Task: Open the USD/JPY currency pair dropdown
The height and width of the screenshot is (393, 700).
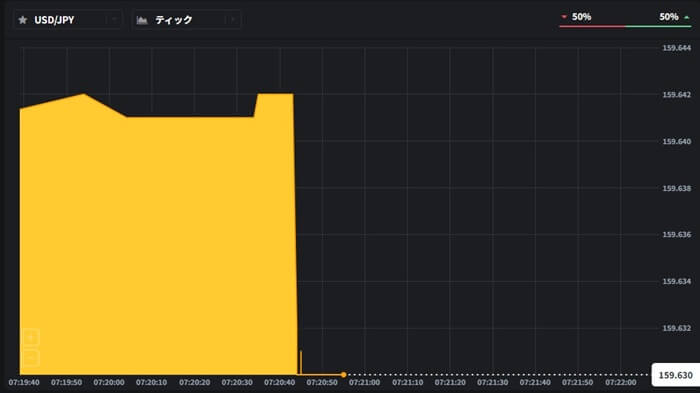Action: 68,20
